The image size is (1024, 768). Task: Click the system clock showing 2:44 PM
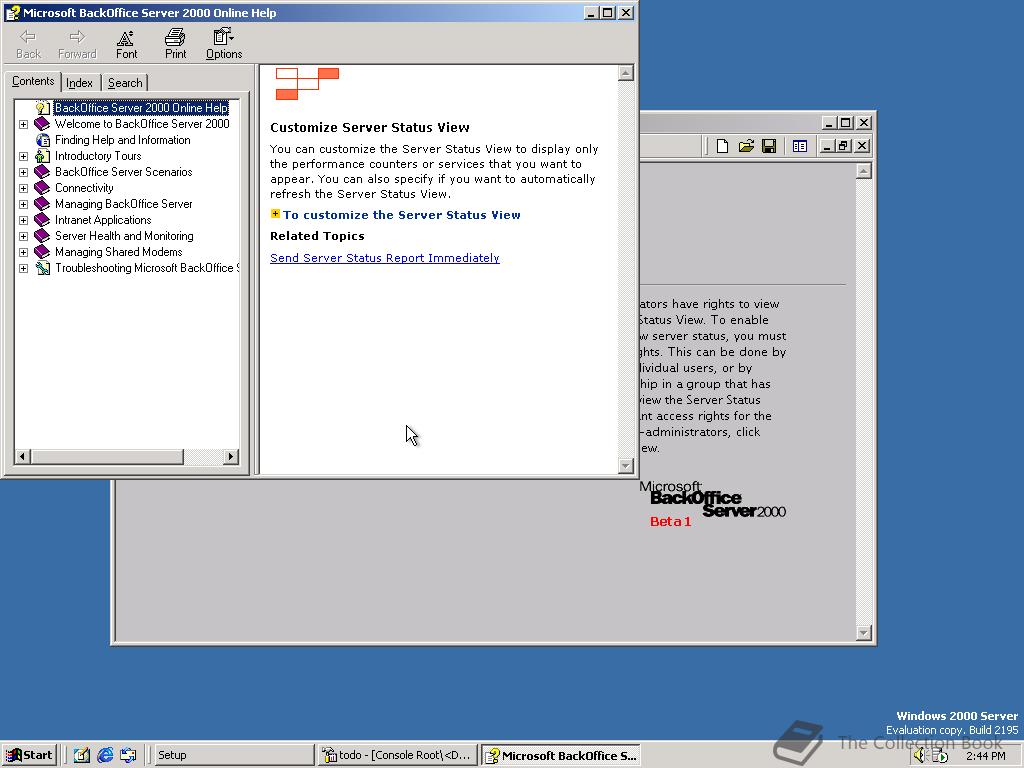pos(986,756)
